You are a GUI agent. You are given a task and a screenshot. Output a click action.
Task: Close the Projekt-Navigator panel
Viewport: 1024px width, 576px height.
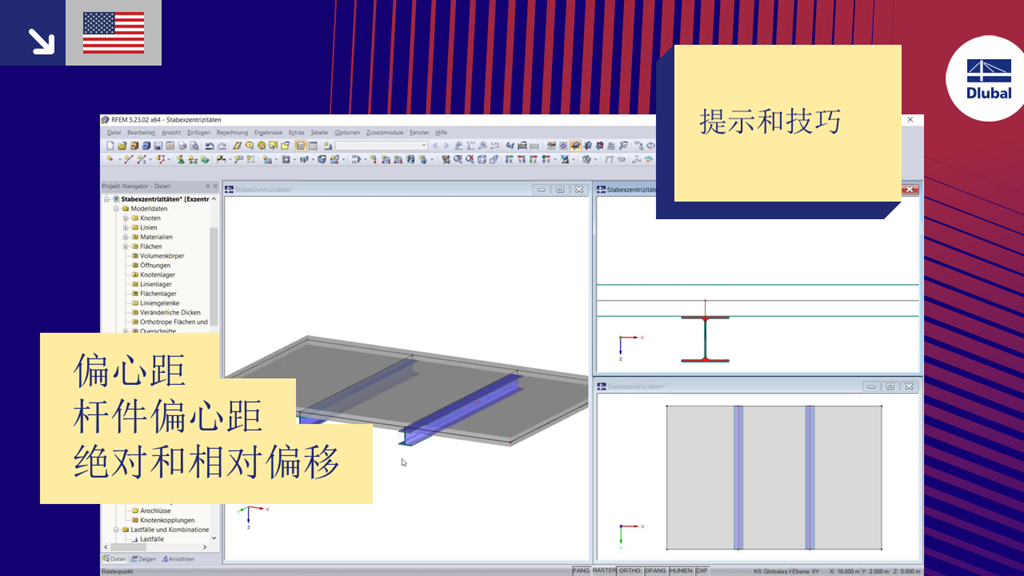coord(216,186)
